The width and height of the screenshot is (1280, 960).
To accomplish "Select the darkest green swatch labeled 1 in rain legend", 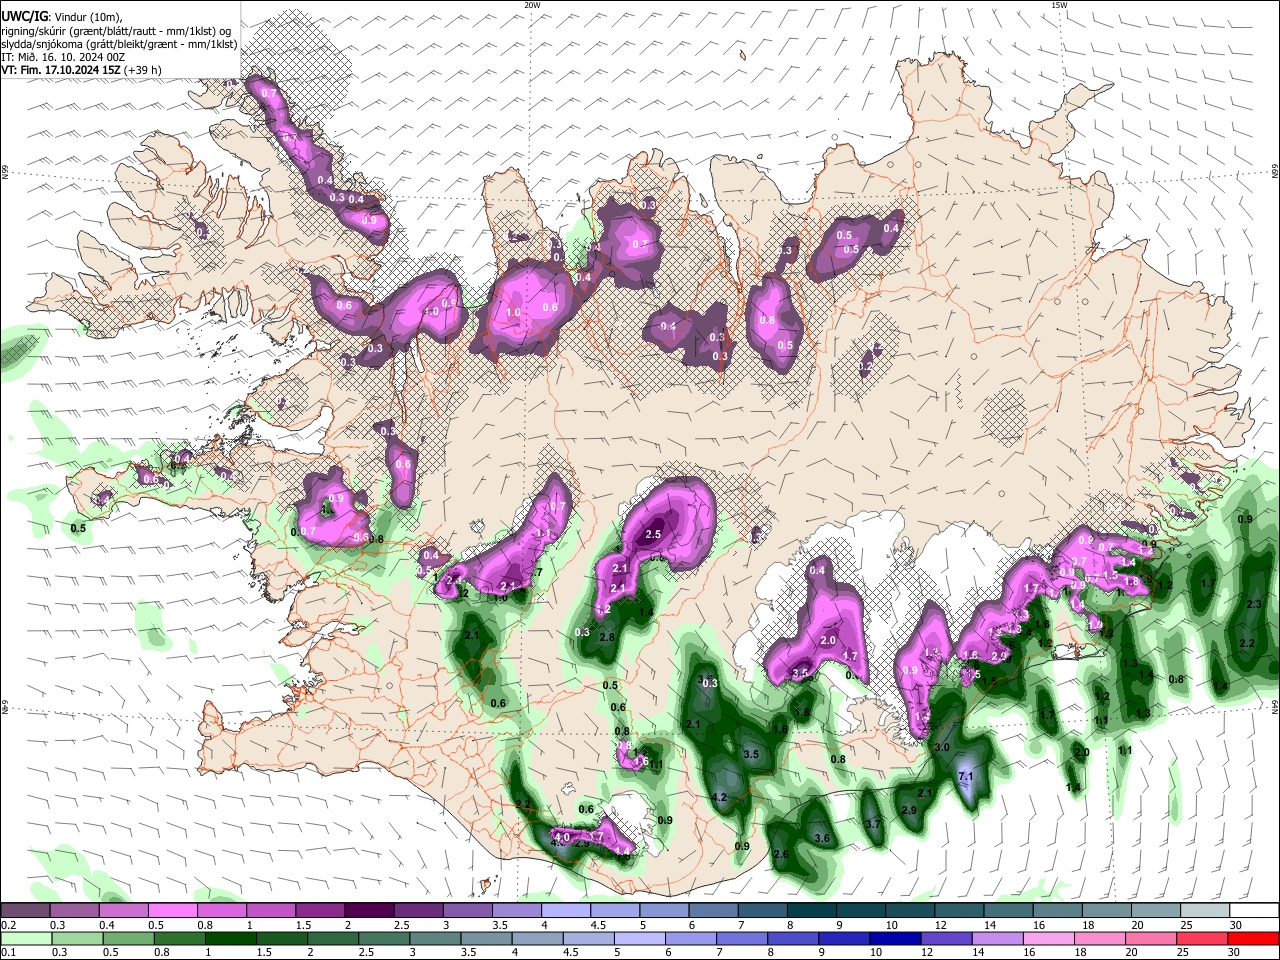I will (229, 938).
